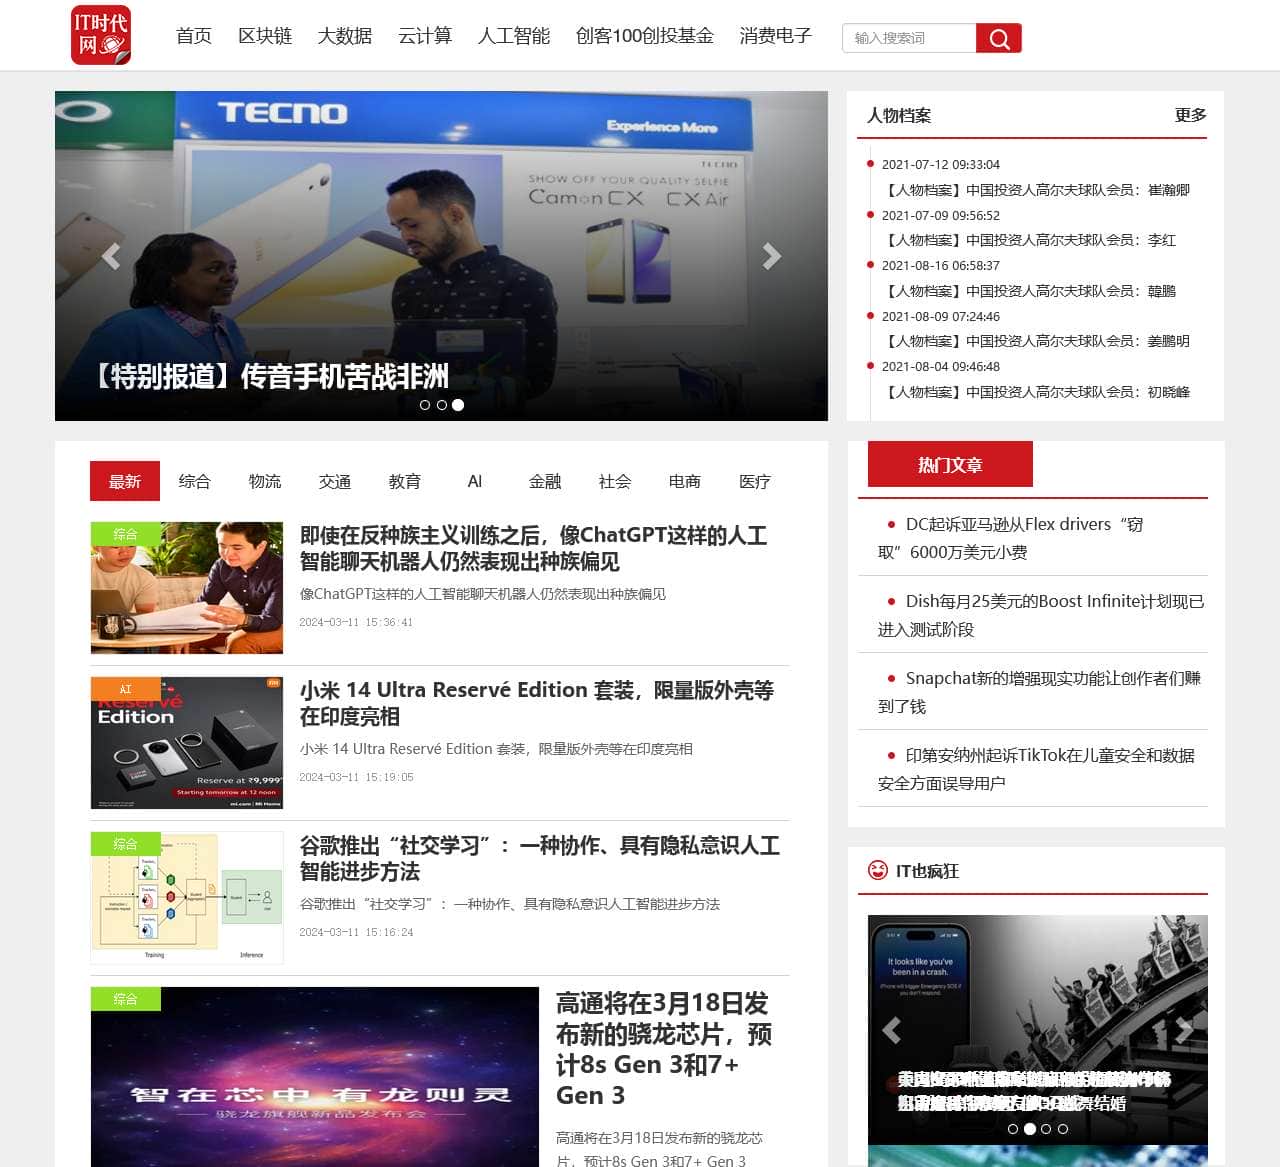Image resolution: width=1280 pixels, height=1167 pixels.
Task: Open ChatGPT种族偏见 article headline
Action: (x=534, y=548)
